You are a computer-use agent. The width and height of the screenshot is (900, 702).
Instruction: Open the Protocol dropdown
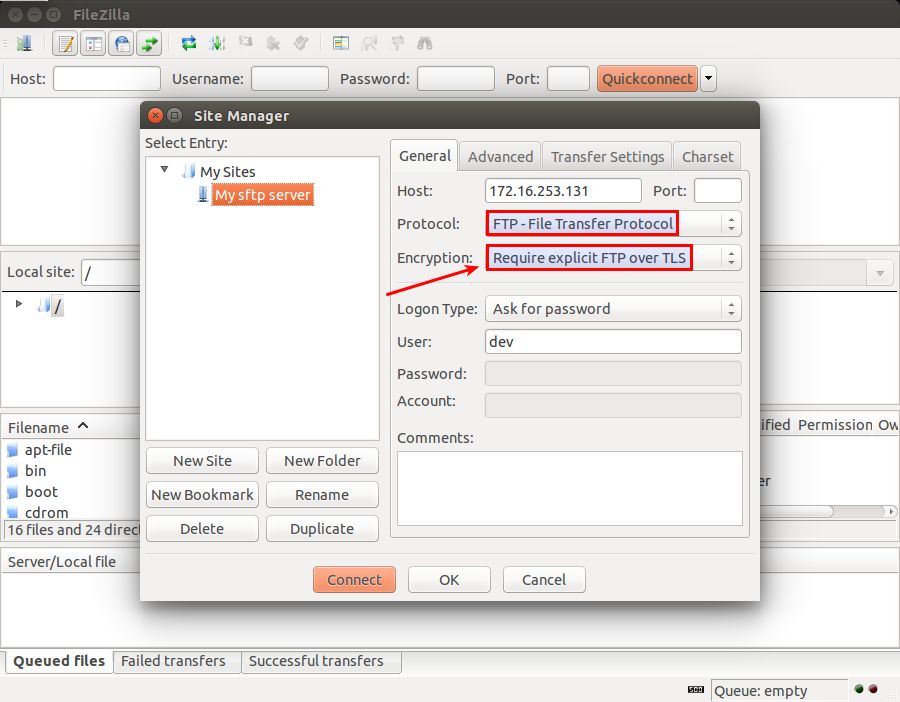tap(614, 223)
